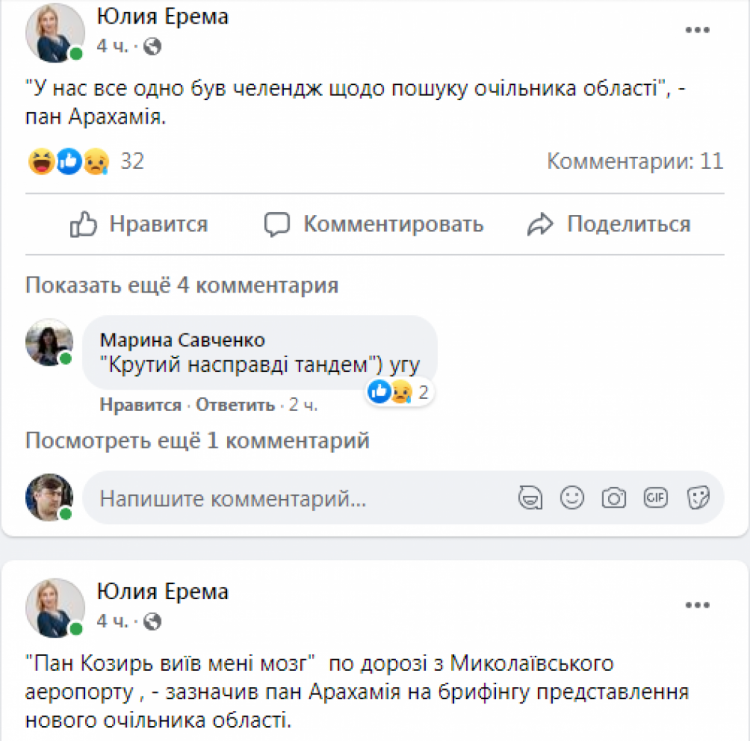This screenshot has height=741, width=750.
Task: Click the avatar sticker icon in the comment box
Action: (x=530, y=497)
